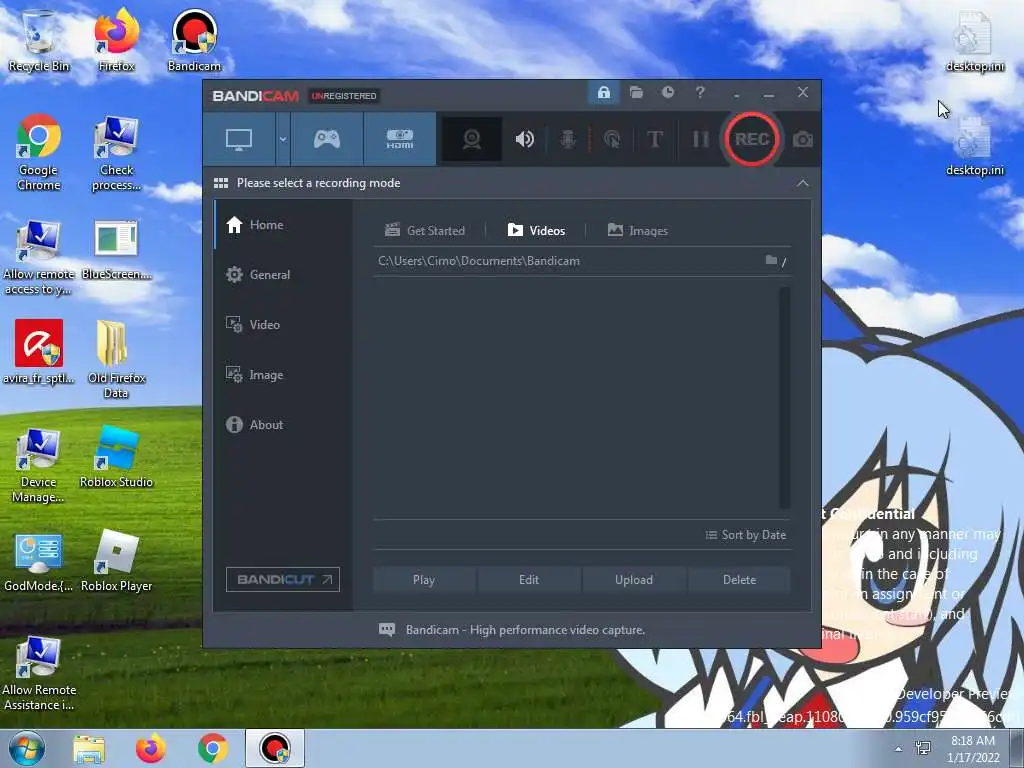This screenshot has height=768, width=1024.
Task: Open the Home section
Action: point(283,225)
